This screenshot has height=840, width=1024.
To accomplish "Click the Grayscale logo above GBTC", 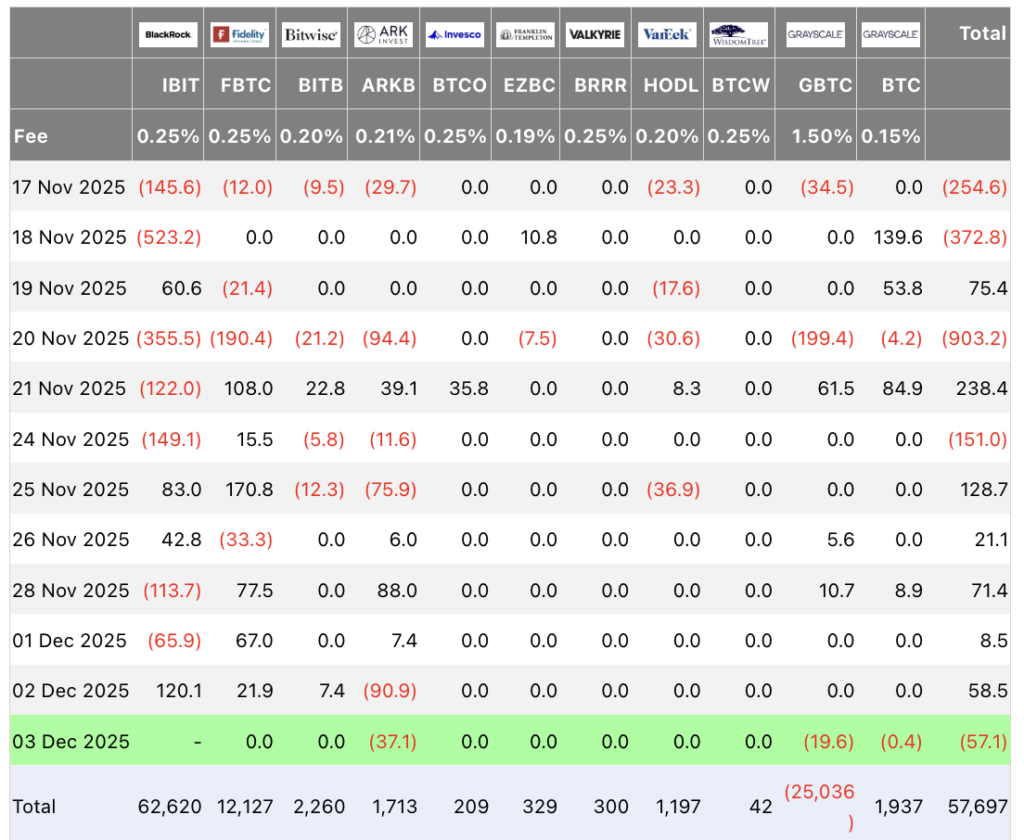I will (x=814, y=35).
